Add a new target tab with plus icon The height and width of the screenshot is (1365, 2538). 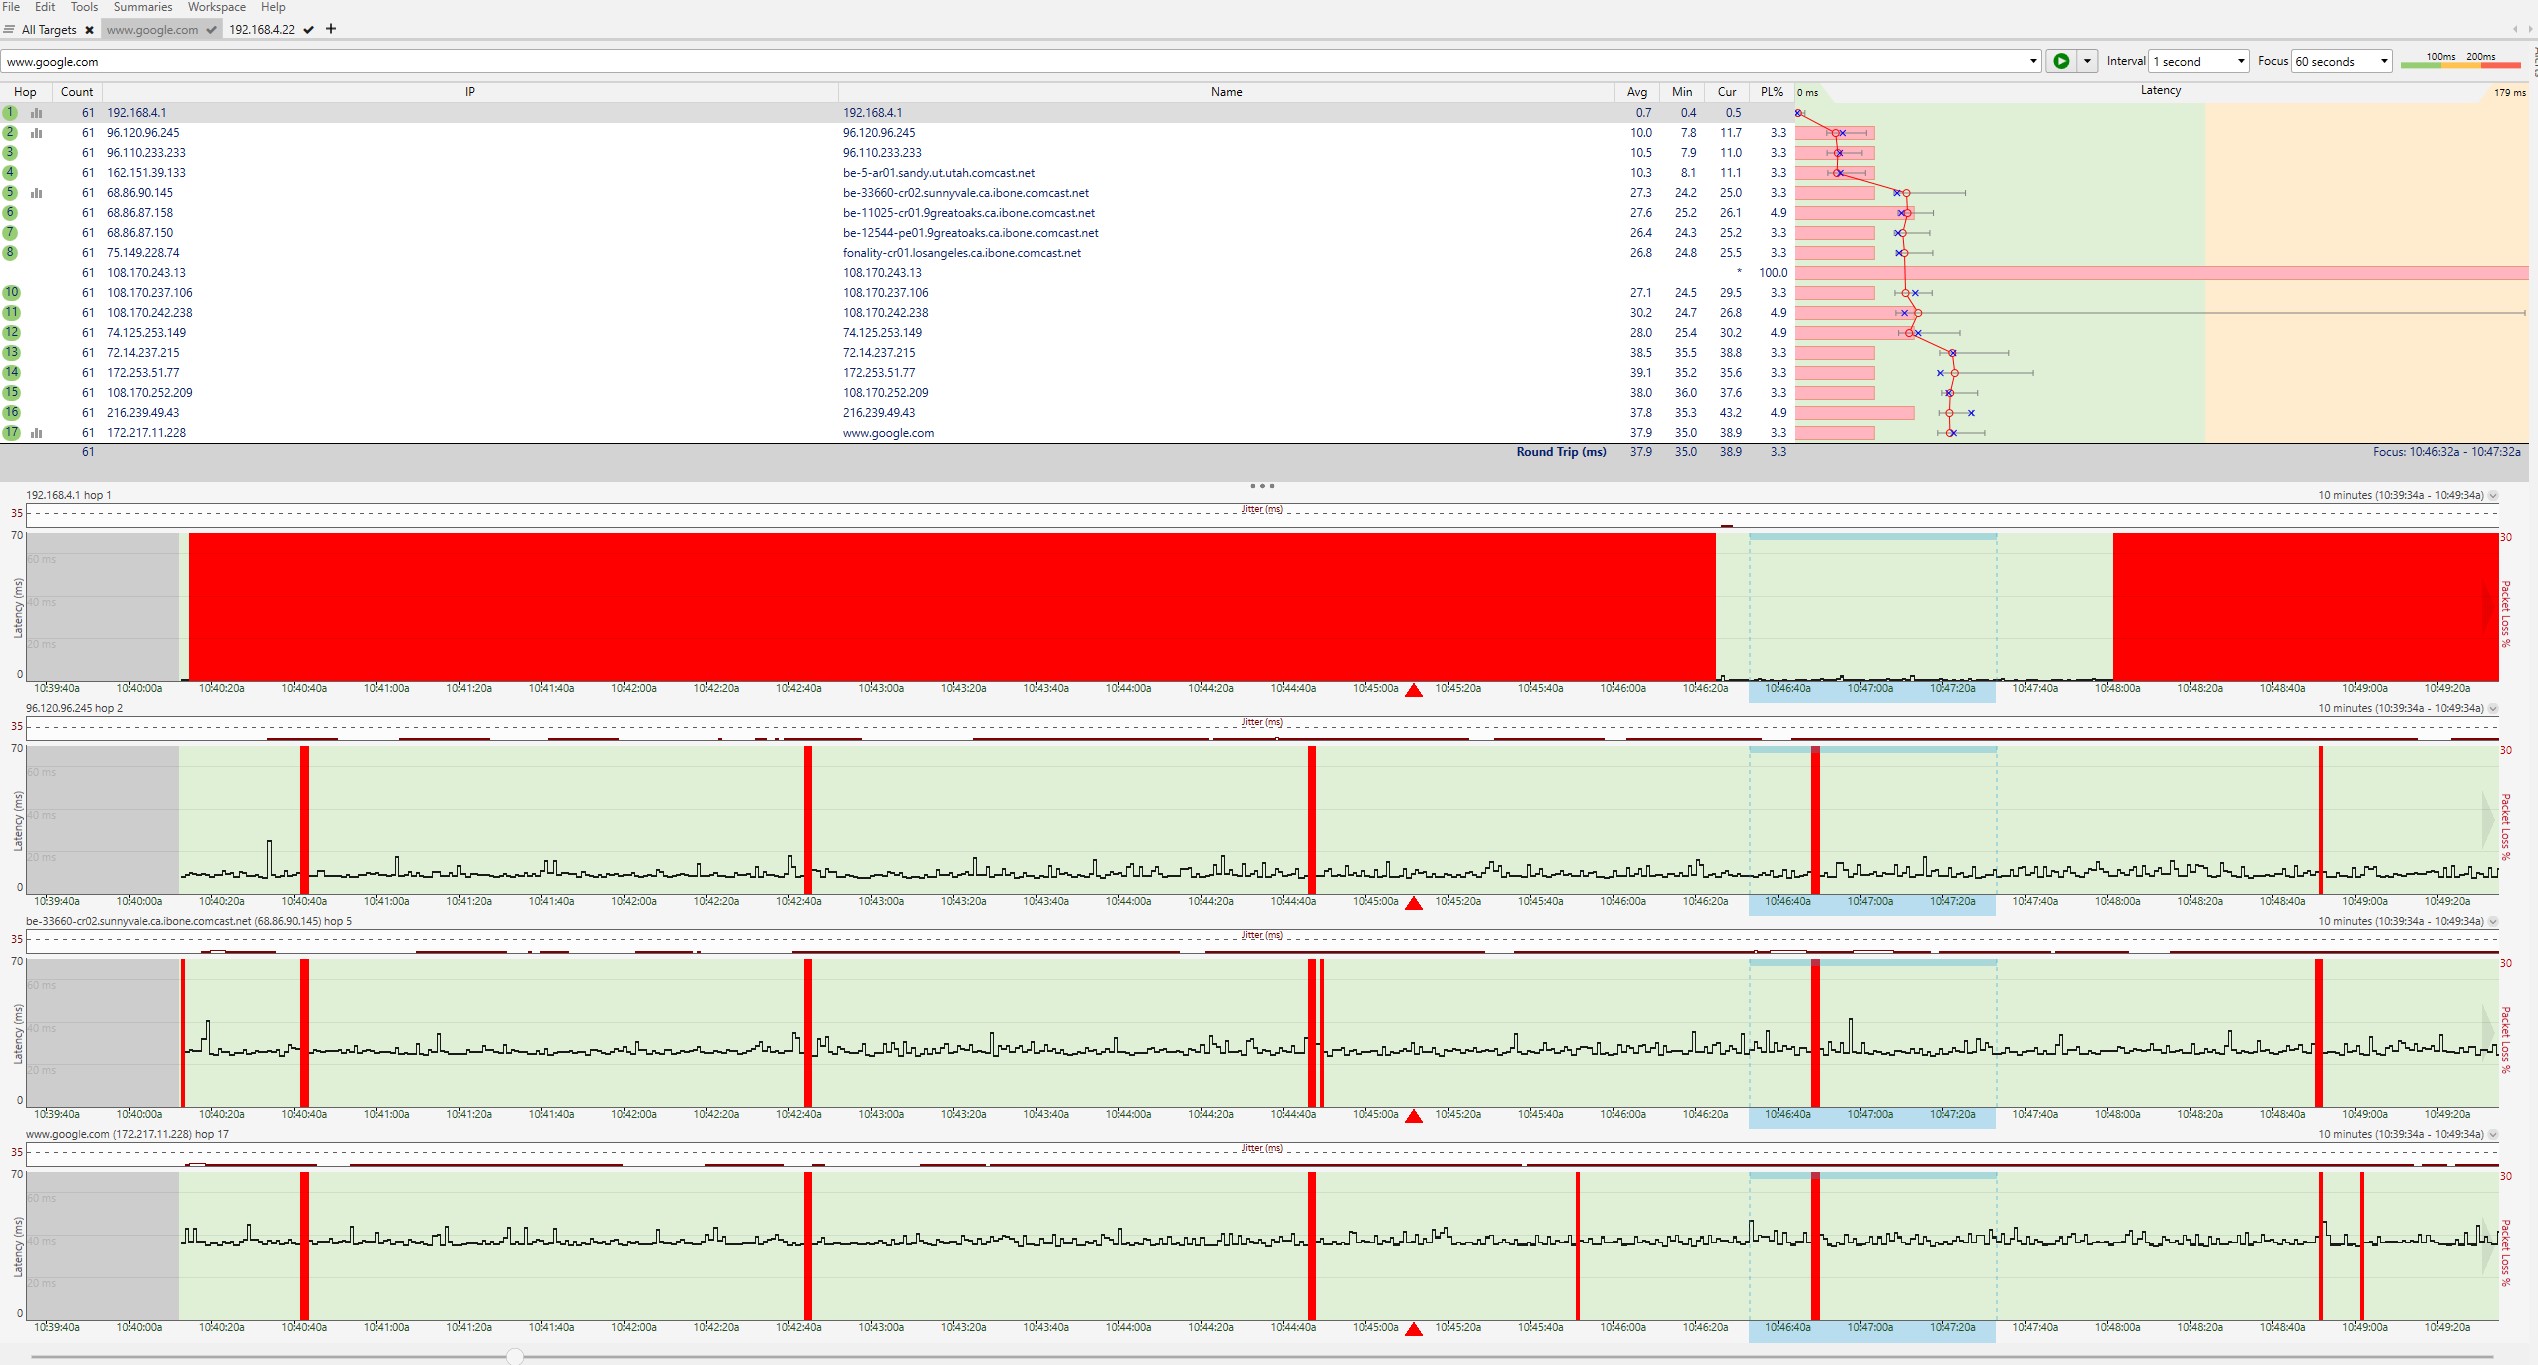(x=331, y=29)
